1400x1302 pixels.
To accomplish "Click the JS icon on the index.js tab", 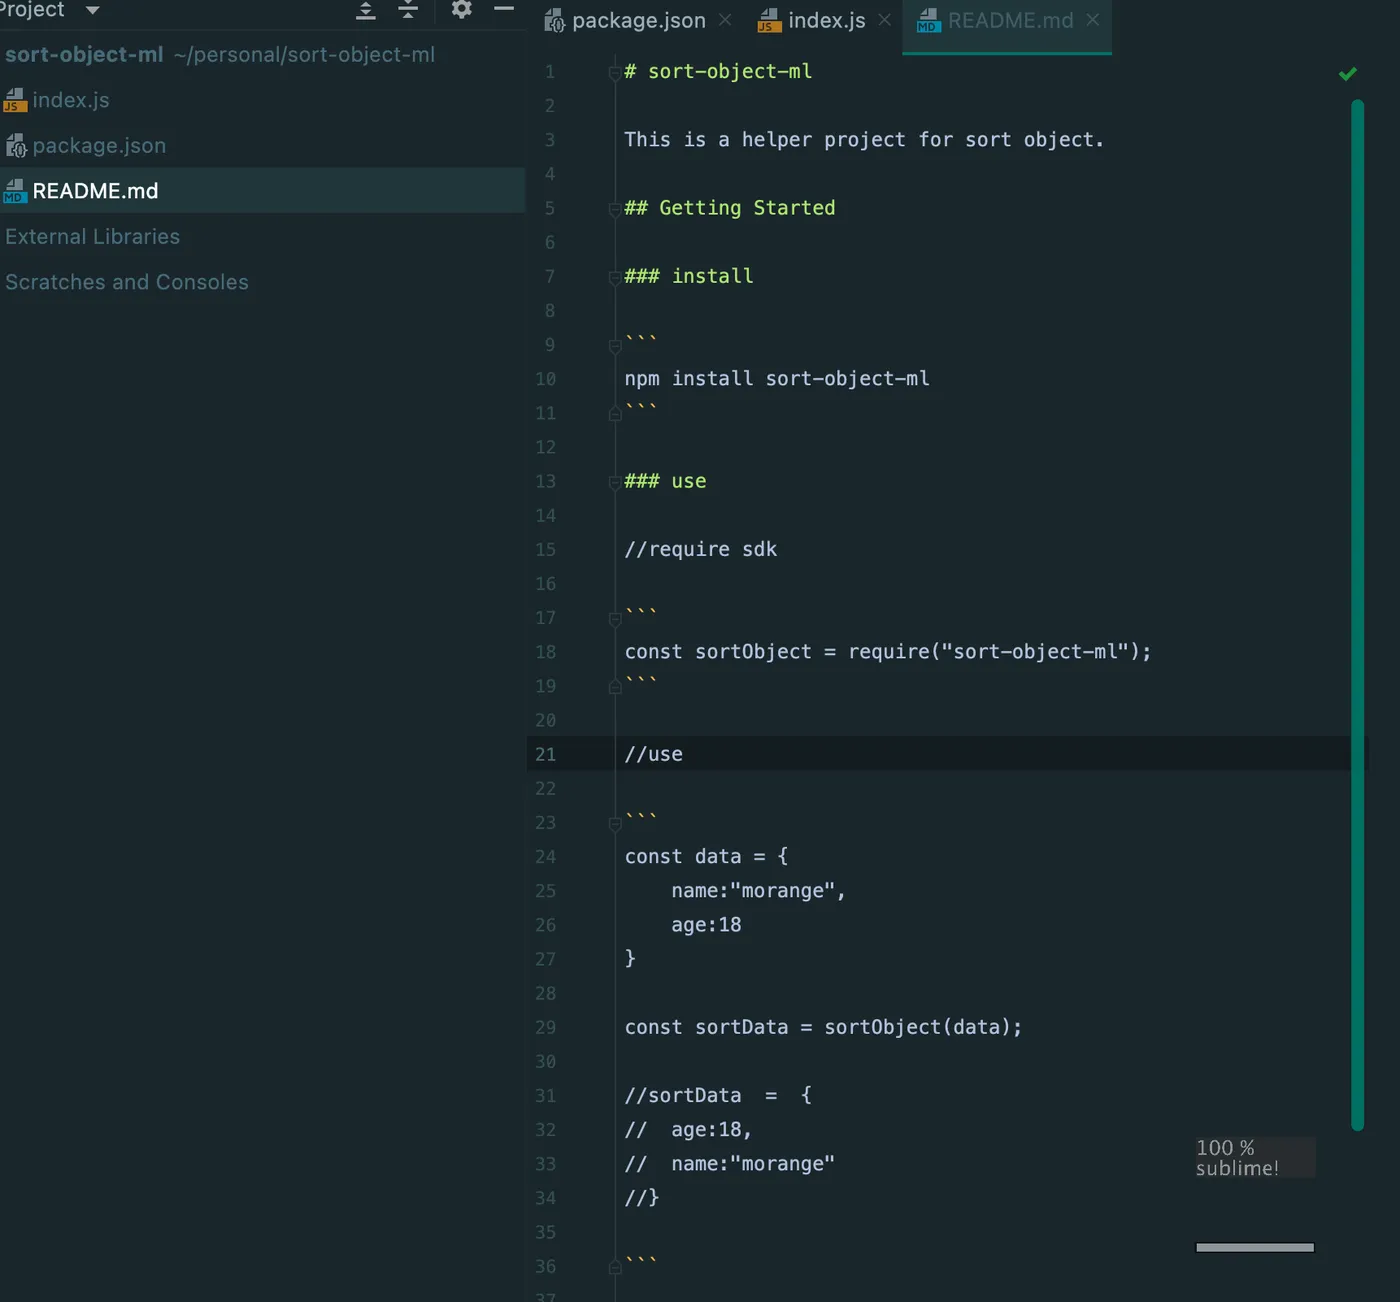I will coord(769,20).
